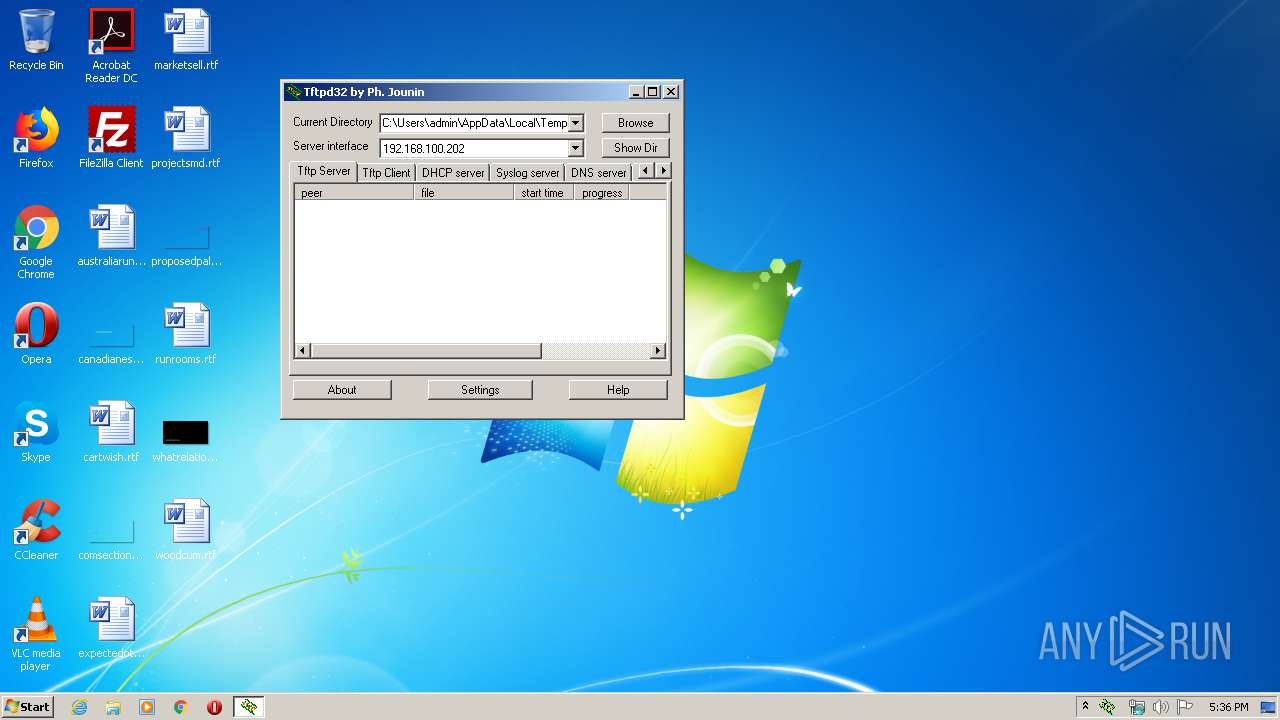Click the clock showing 5:36 PM
The width and height of the screenshot is (1280, 720).
pos(1228,707)
